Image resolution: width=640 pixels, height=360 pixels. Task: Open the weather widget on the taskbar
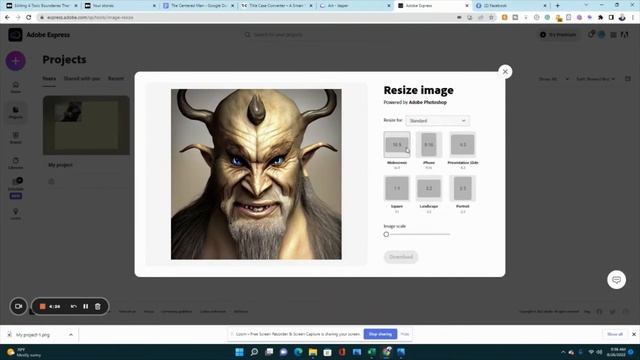24,352
